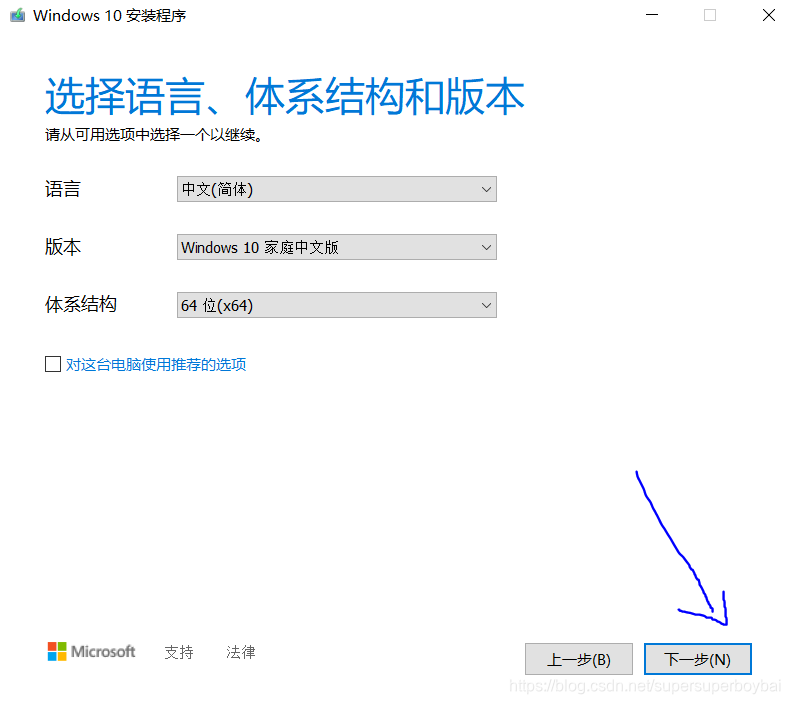Open the 语言 dropdown showing 中文(简体)

[x=337, y=189]
